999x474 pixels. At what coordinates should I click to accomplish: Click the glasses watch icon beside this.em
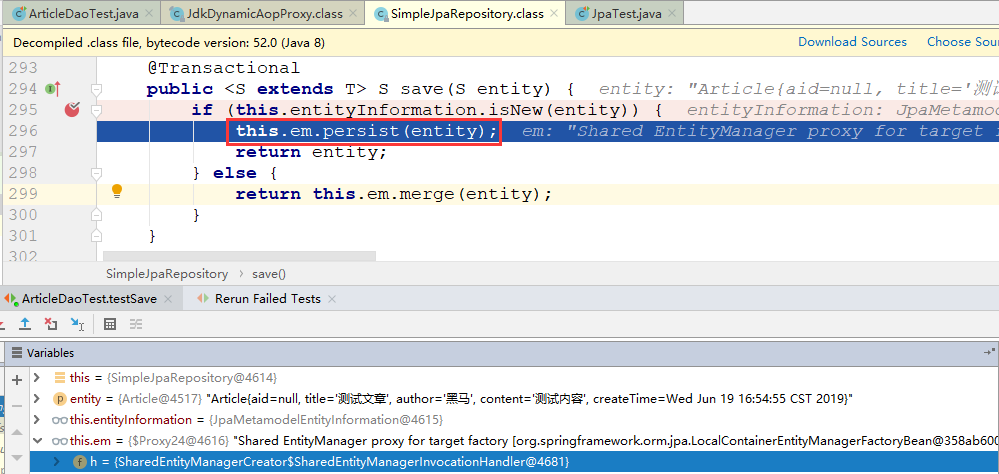60,441
